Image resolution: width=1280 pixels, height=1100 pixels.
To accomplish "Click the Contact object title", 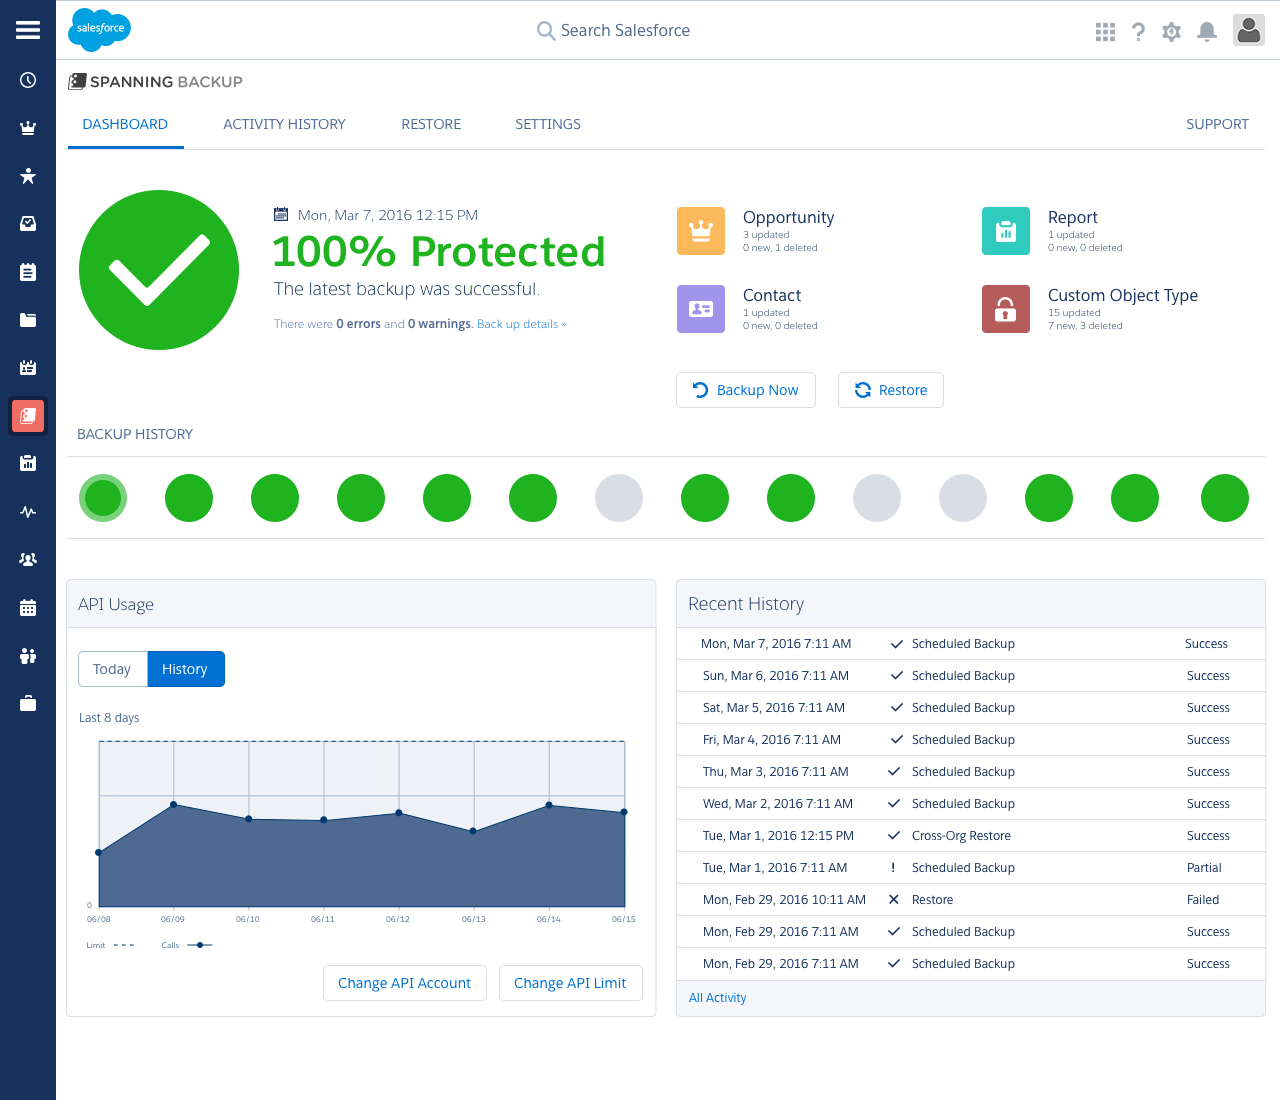I will click(772, 295).
